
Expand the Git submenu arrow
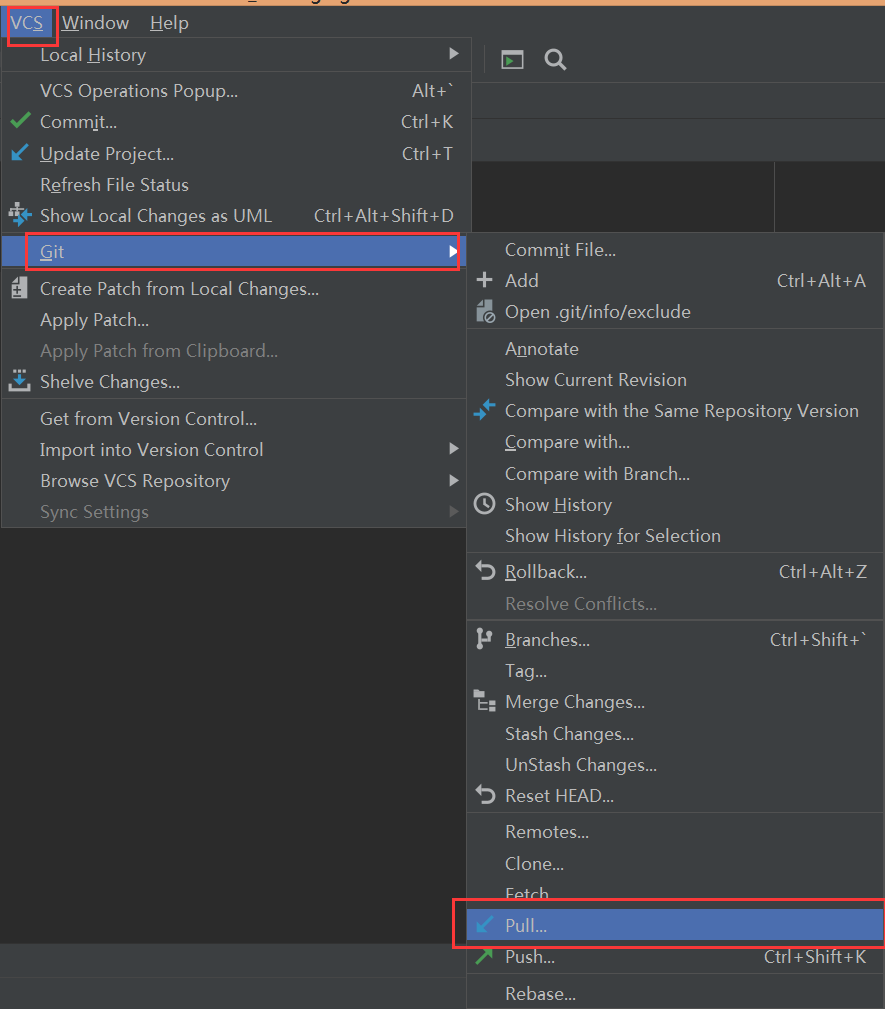[453, 252]
